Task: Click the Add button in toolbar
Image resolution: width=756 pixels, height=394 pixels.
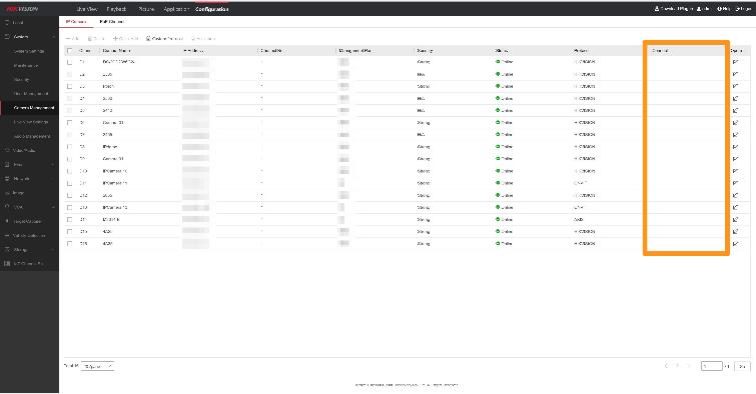Action: point(72,38)
